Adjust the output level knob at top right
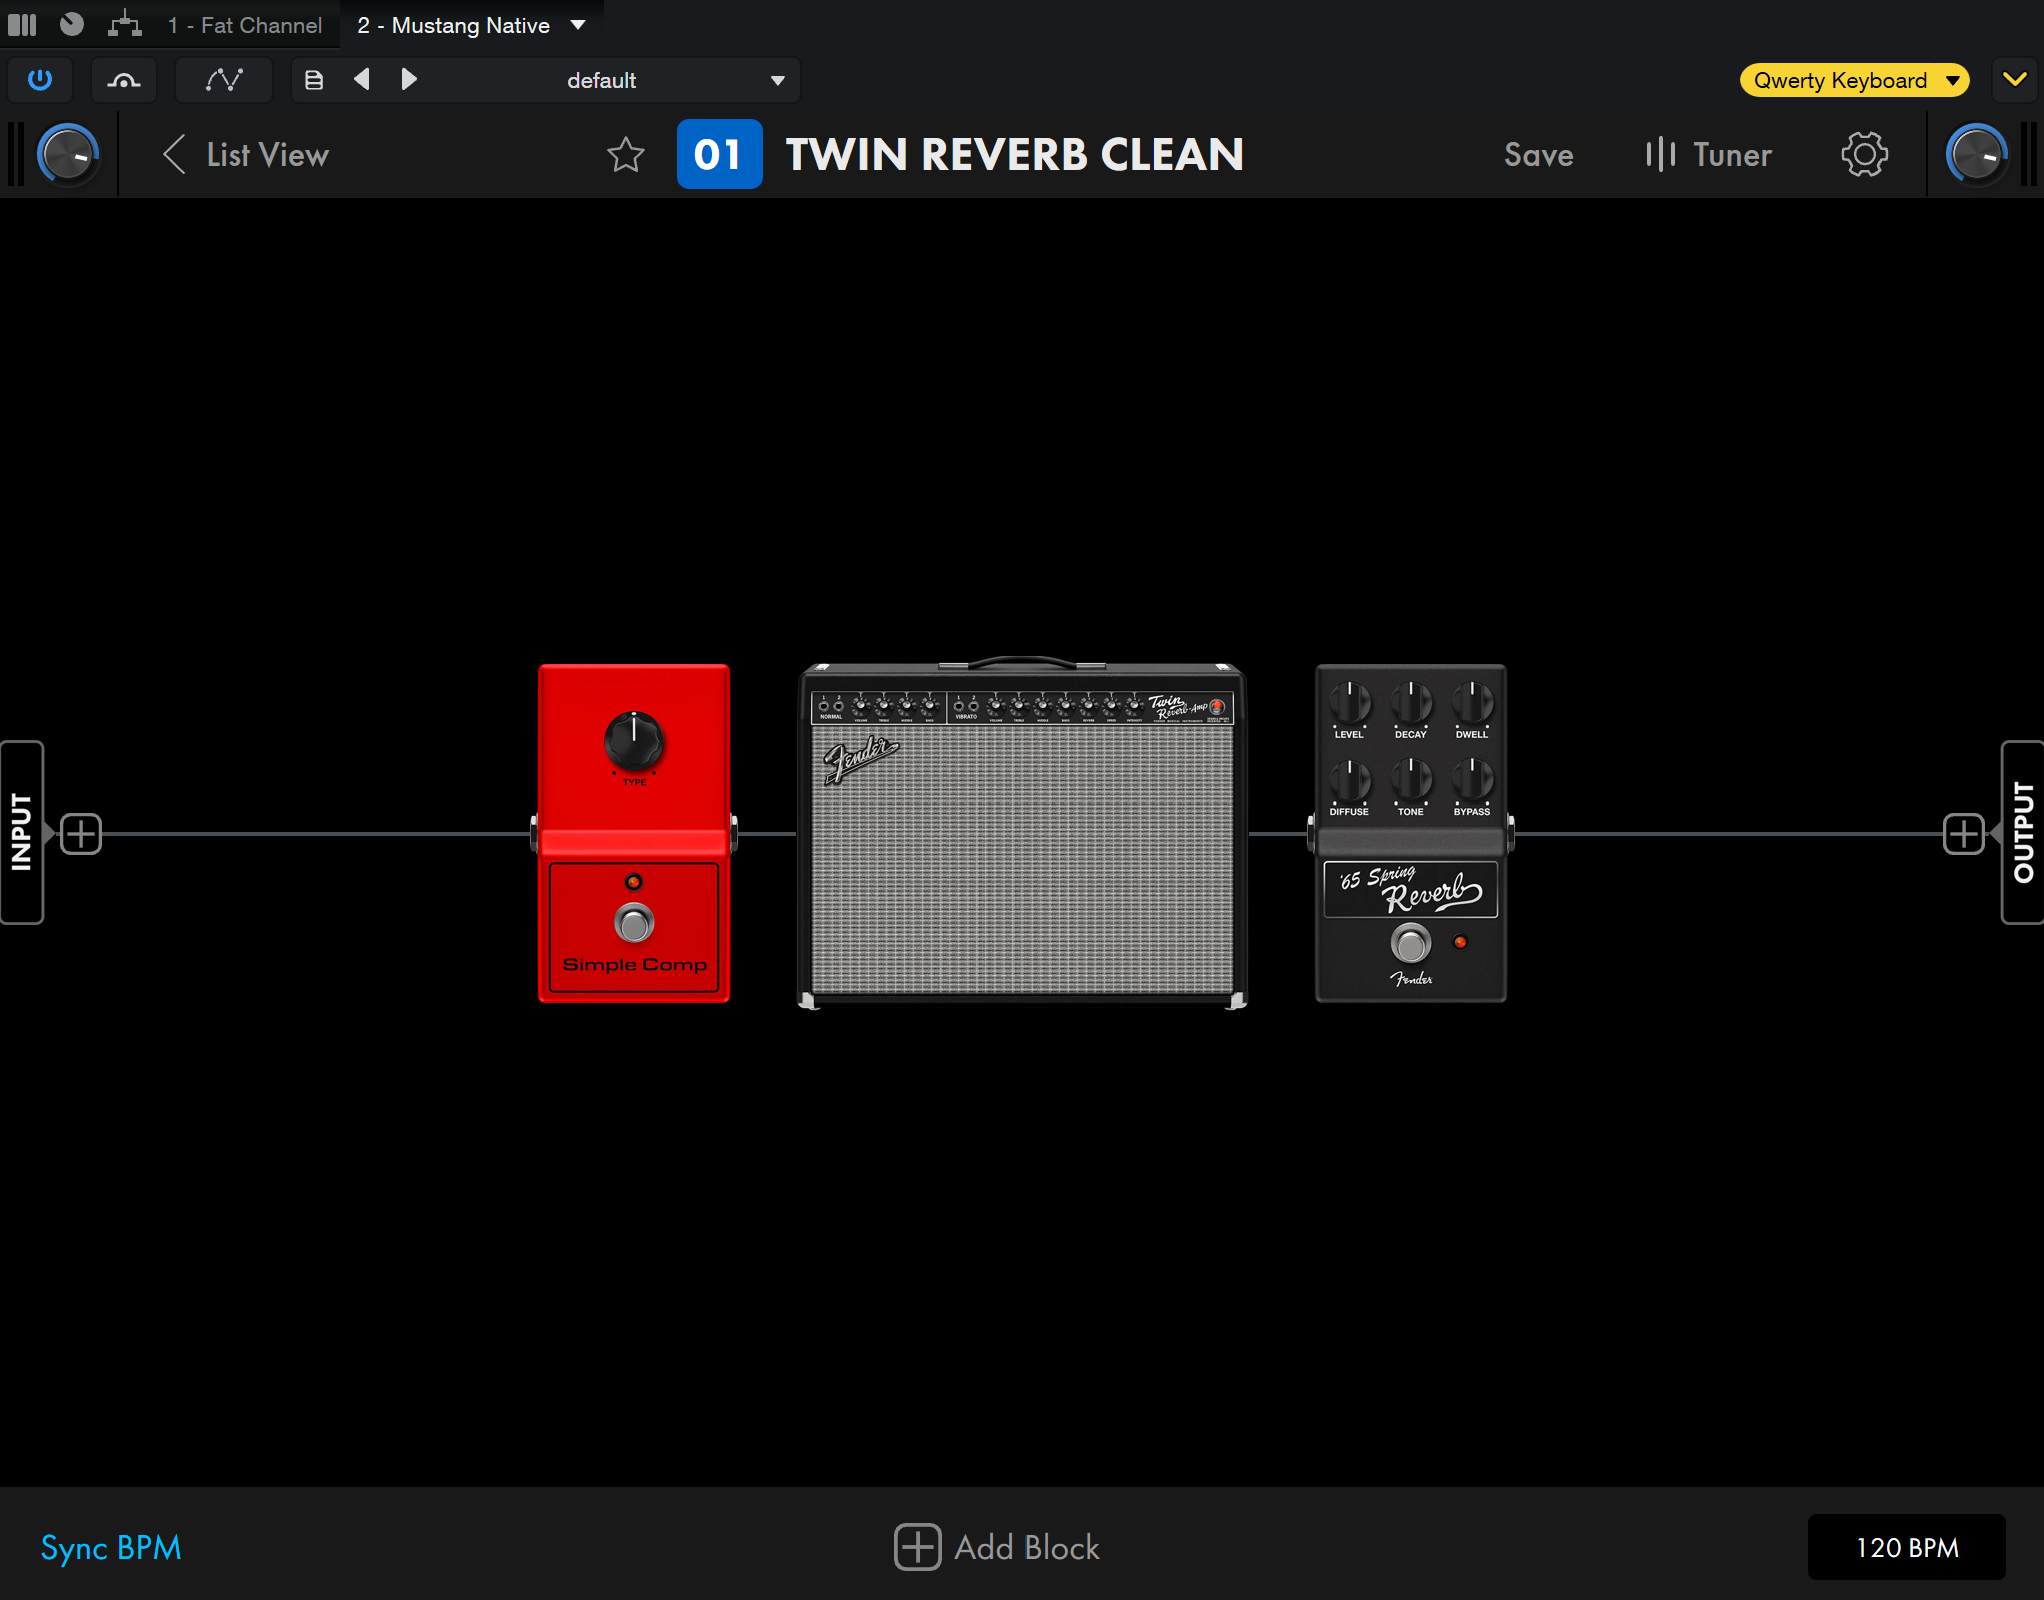 [1977, 155]
